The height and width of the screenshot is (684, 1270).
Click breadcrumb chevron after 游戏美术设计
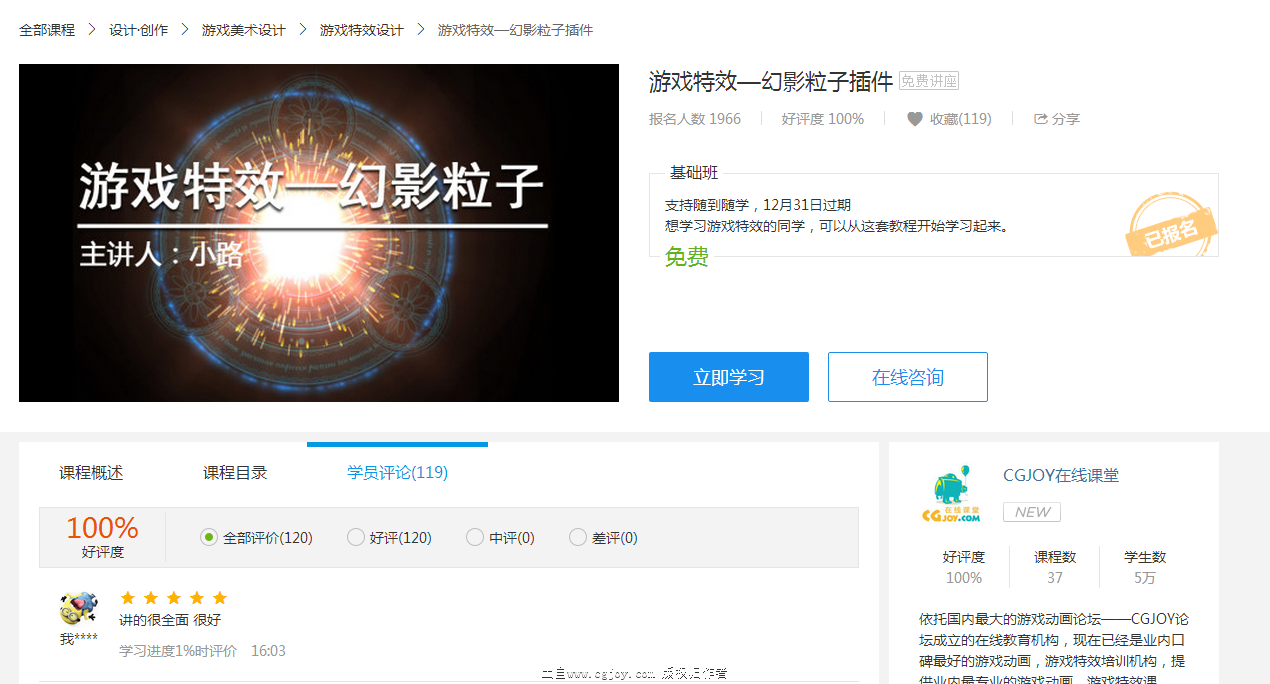[303, 30]
